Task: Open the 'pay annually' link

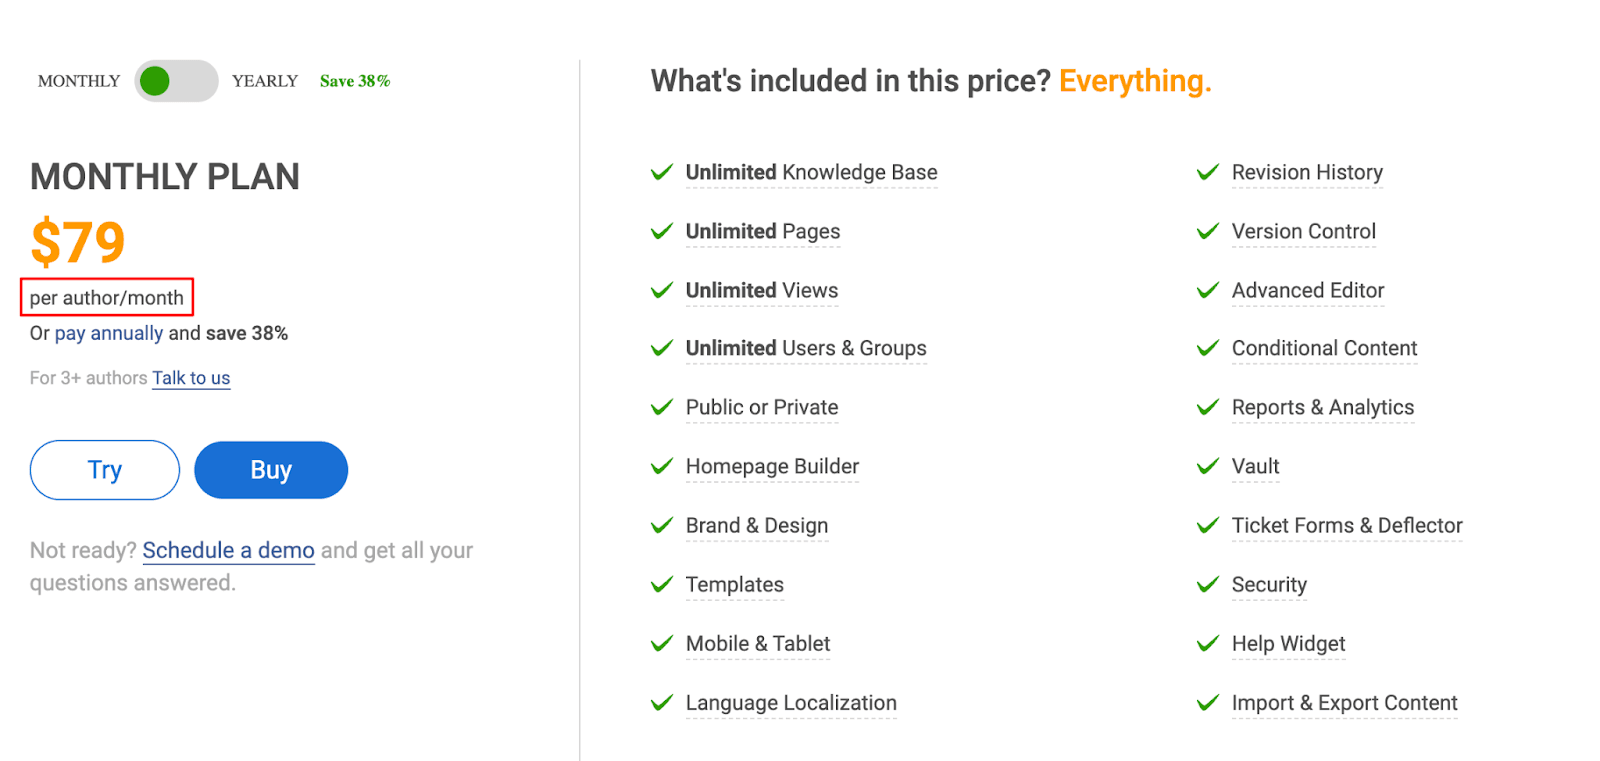Action: coord(109,333)
